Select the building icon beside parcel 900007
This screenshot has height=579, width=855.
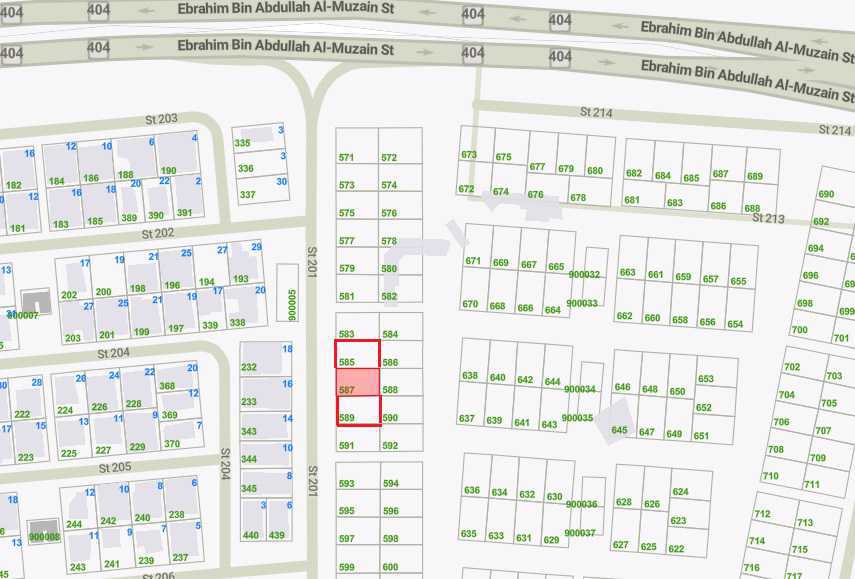[x=37, y=300]
